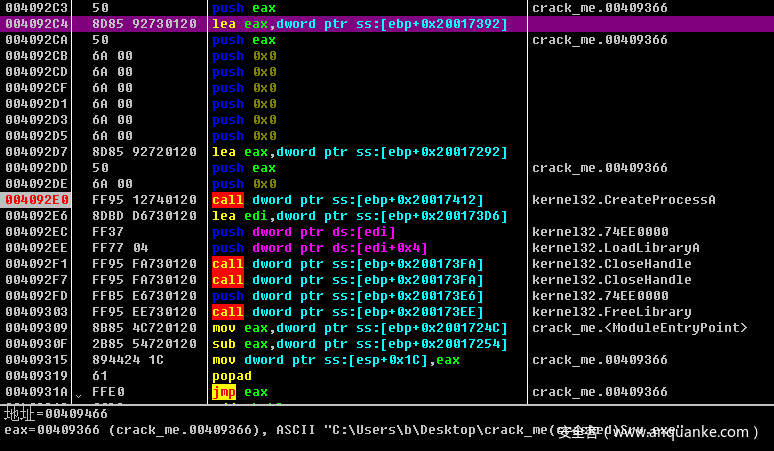
Task: Select the kernel32.LoadLibraryA comment
Action: pos(616,248)
